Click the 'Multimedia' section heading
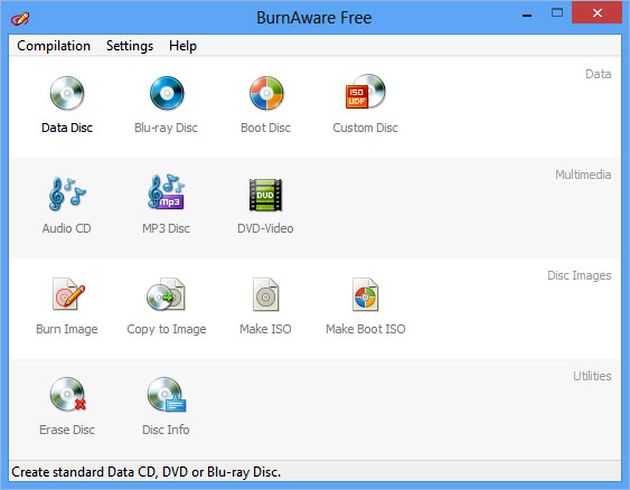Screen dimensions: 630x490 (x=583, y=175)
